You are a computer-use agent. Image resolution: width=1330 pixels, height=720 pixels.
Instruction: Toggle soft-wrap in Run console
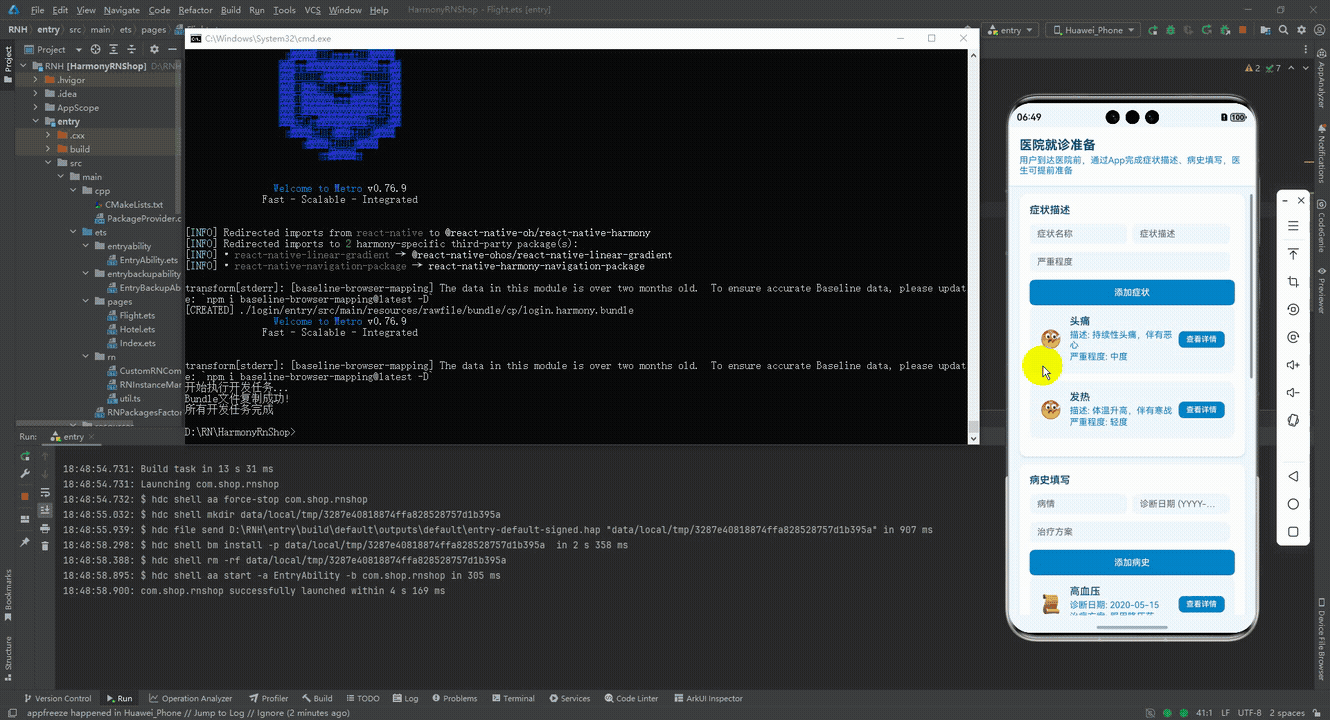pos(45,492)
